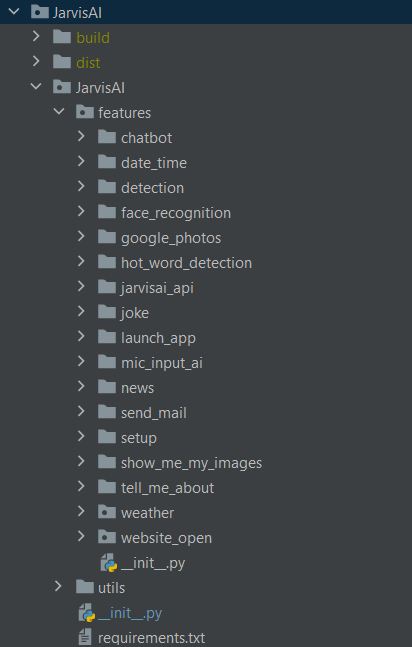This screenshot has height=647, width=412.
Task: Collapse the root JarvisAI project folder
Action: click(x=14, y=12)
